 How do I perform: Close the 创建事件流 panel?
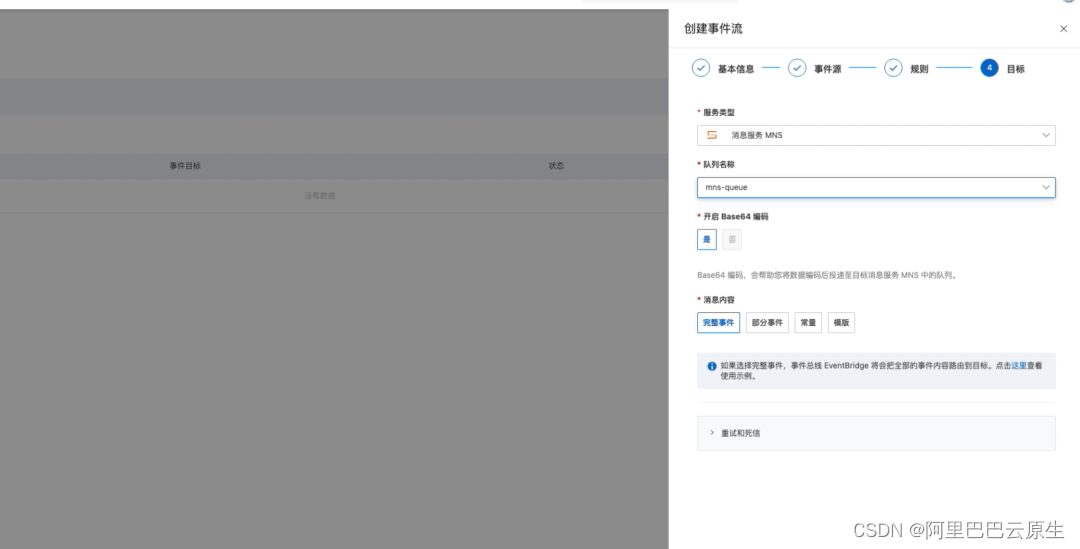1063,29
